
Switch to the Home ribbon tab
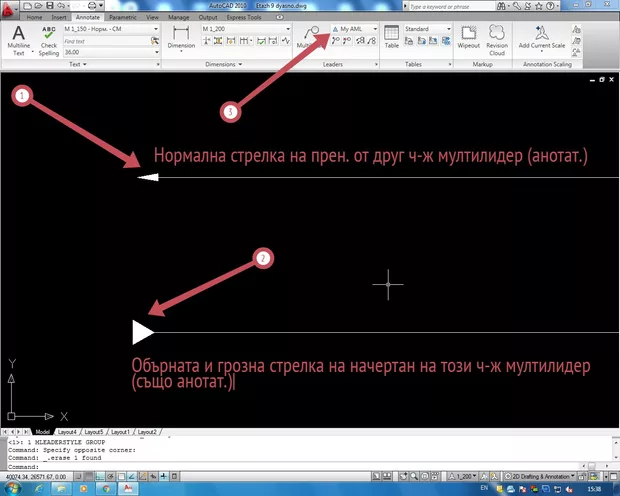[34, 17]
